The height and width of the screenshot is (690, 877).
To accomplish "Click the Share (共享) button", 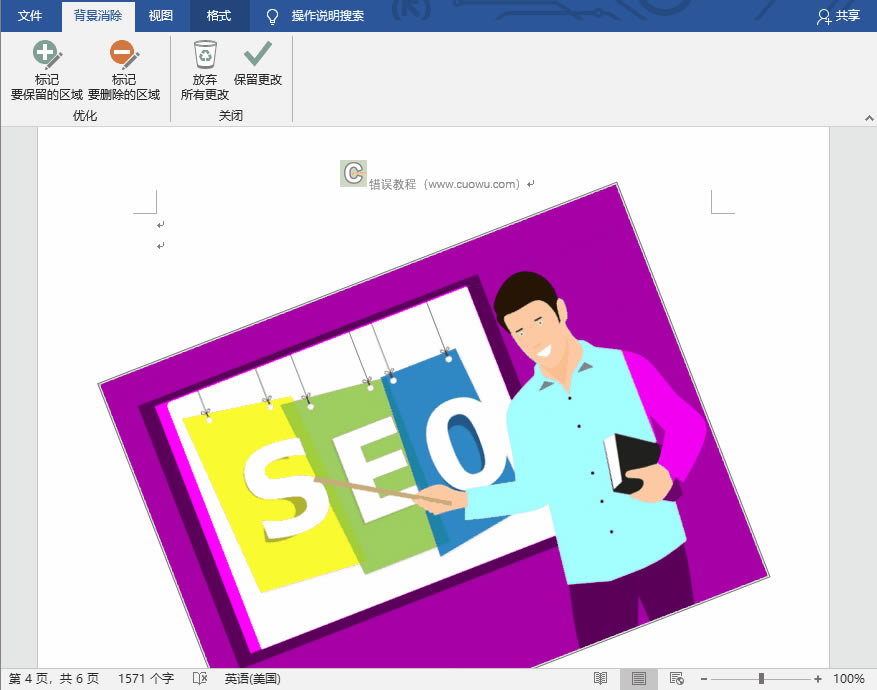I will point(838,16).
